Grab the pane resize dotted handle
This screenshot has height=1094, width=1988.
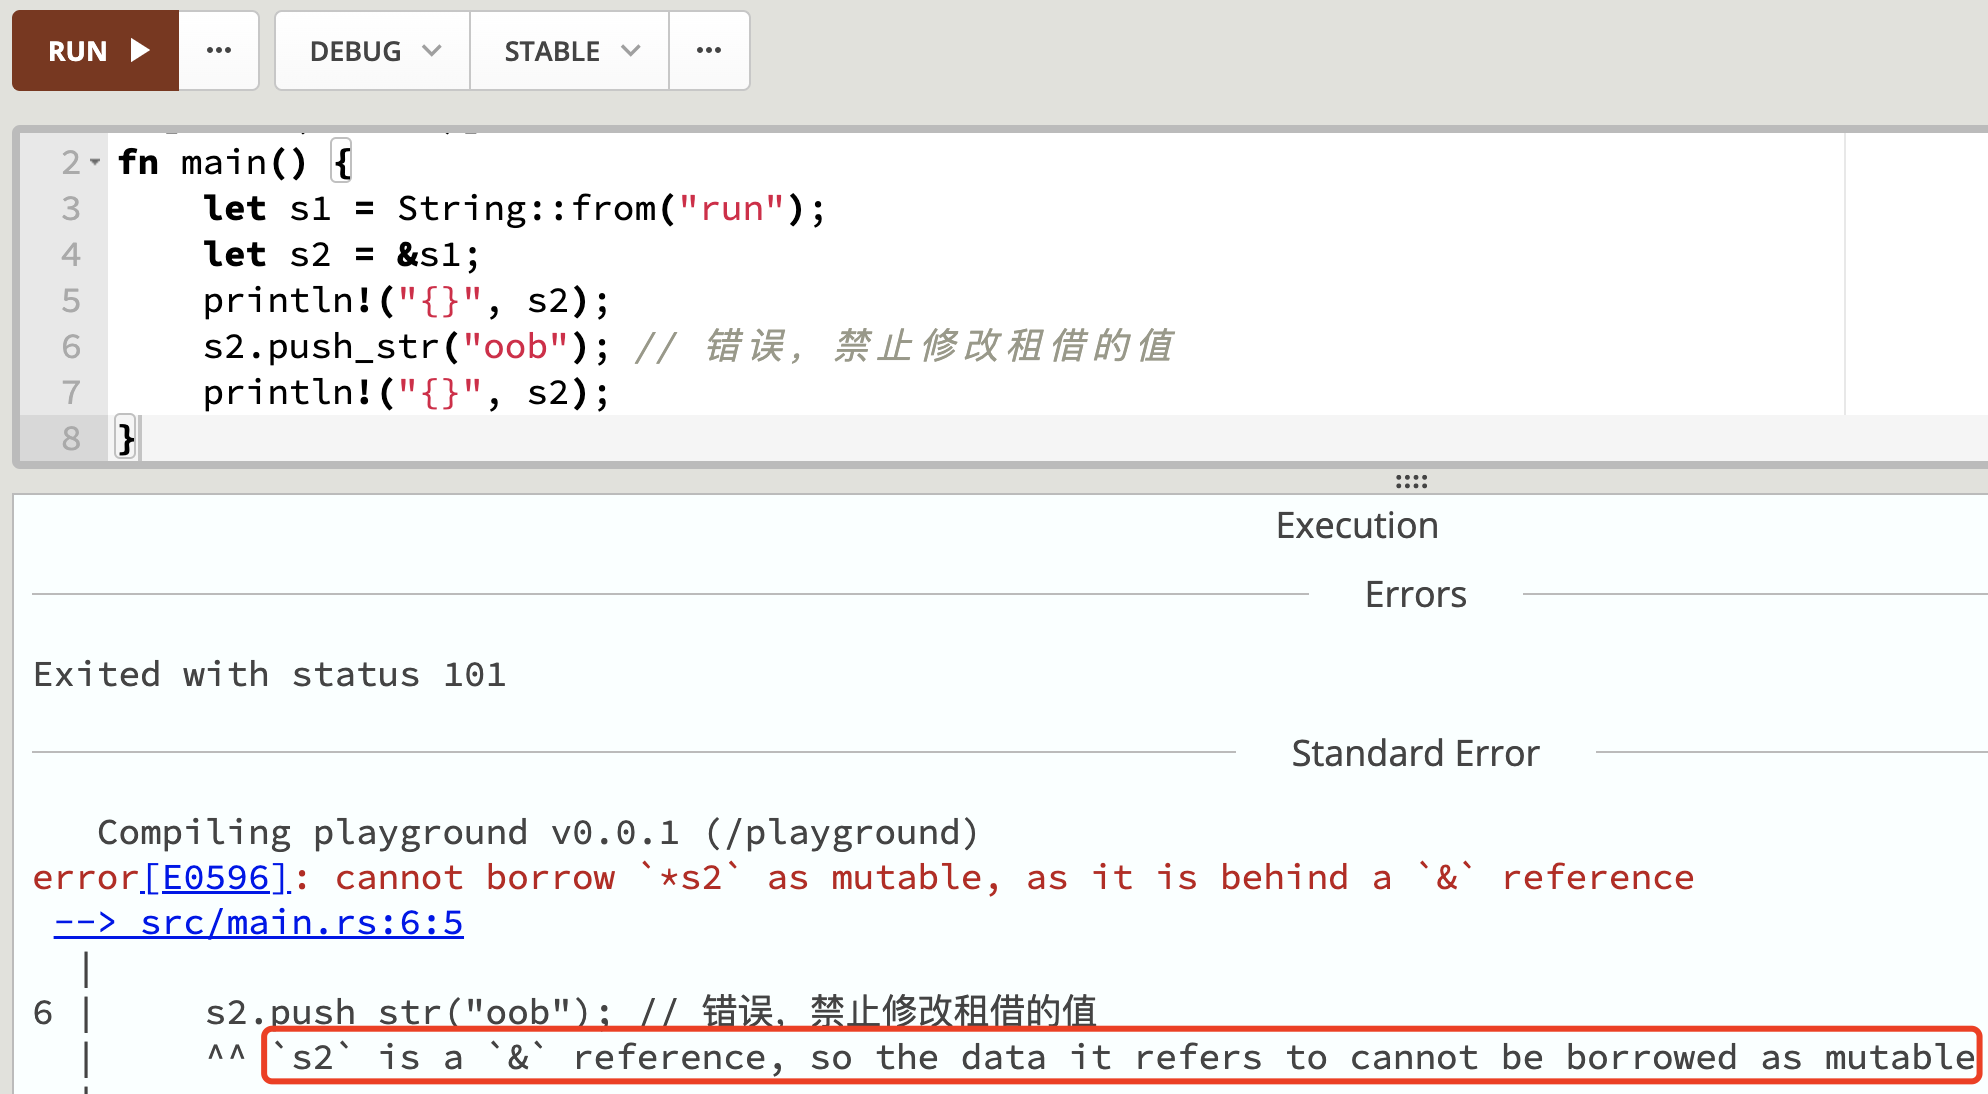[x=1411, y=481]
